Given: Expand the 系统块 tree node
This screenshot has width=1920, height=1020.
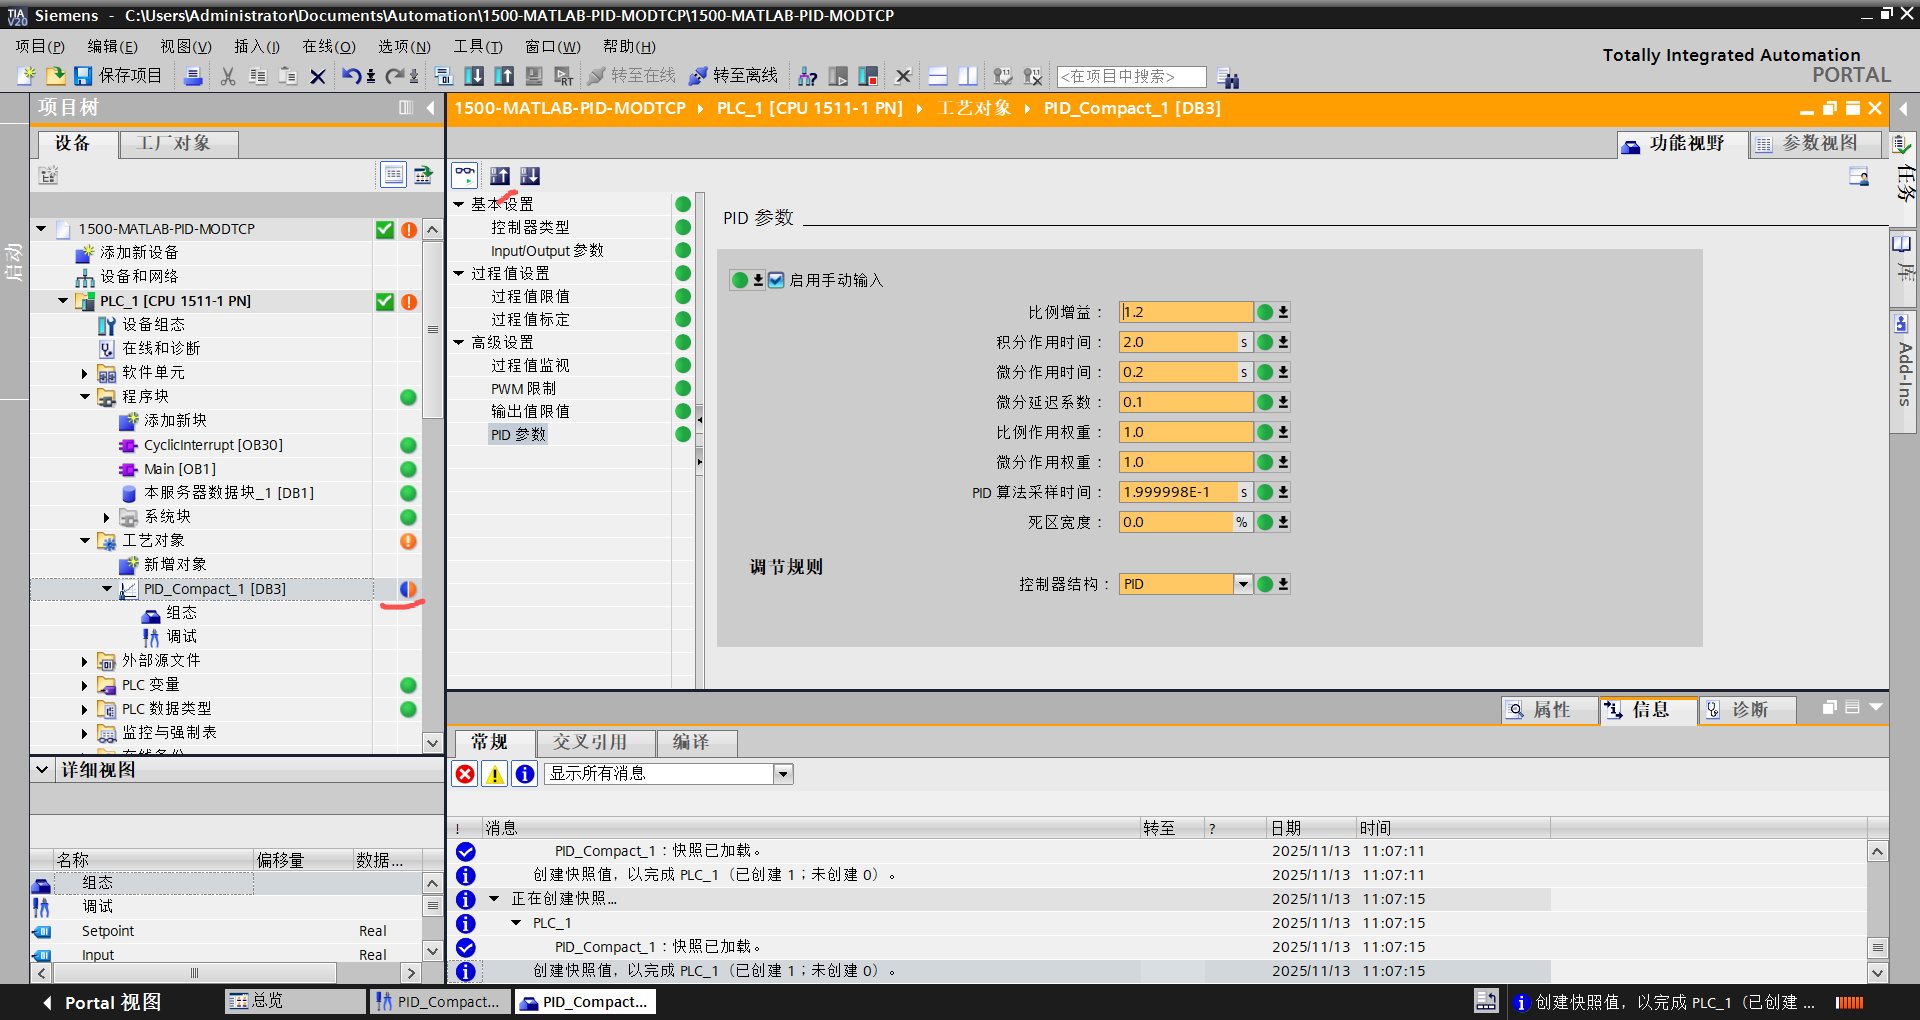Looking at the screenshot, I should [x=107, y=517].
